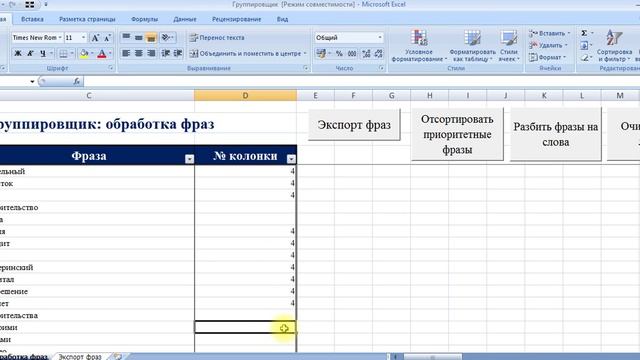Viewport: 640px width, 360px height.
Task: Toggle italic (К) formatting
Action: [x=30, y=53]
